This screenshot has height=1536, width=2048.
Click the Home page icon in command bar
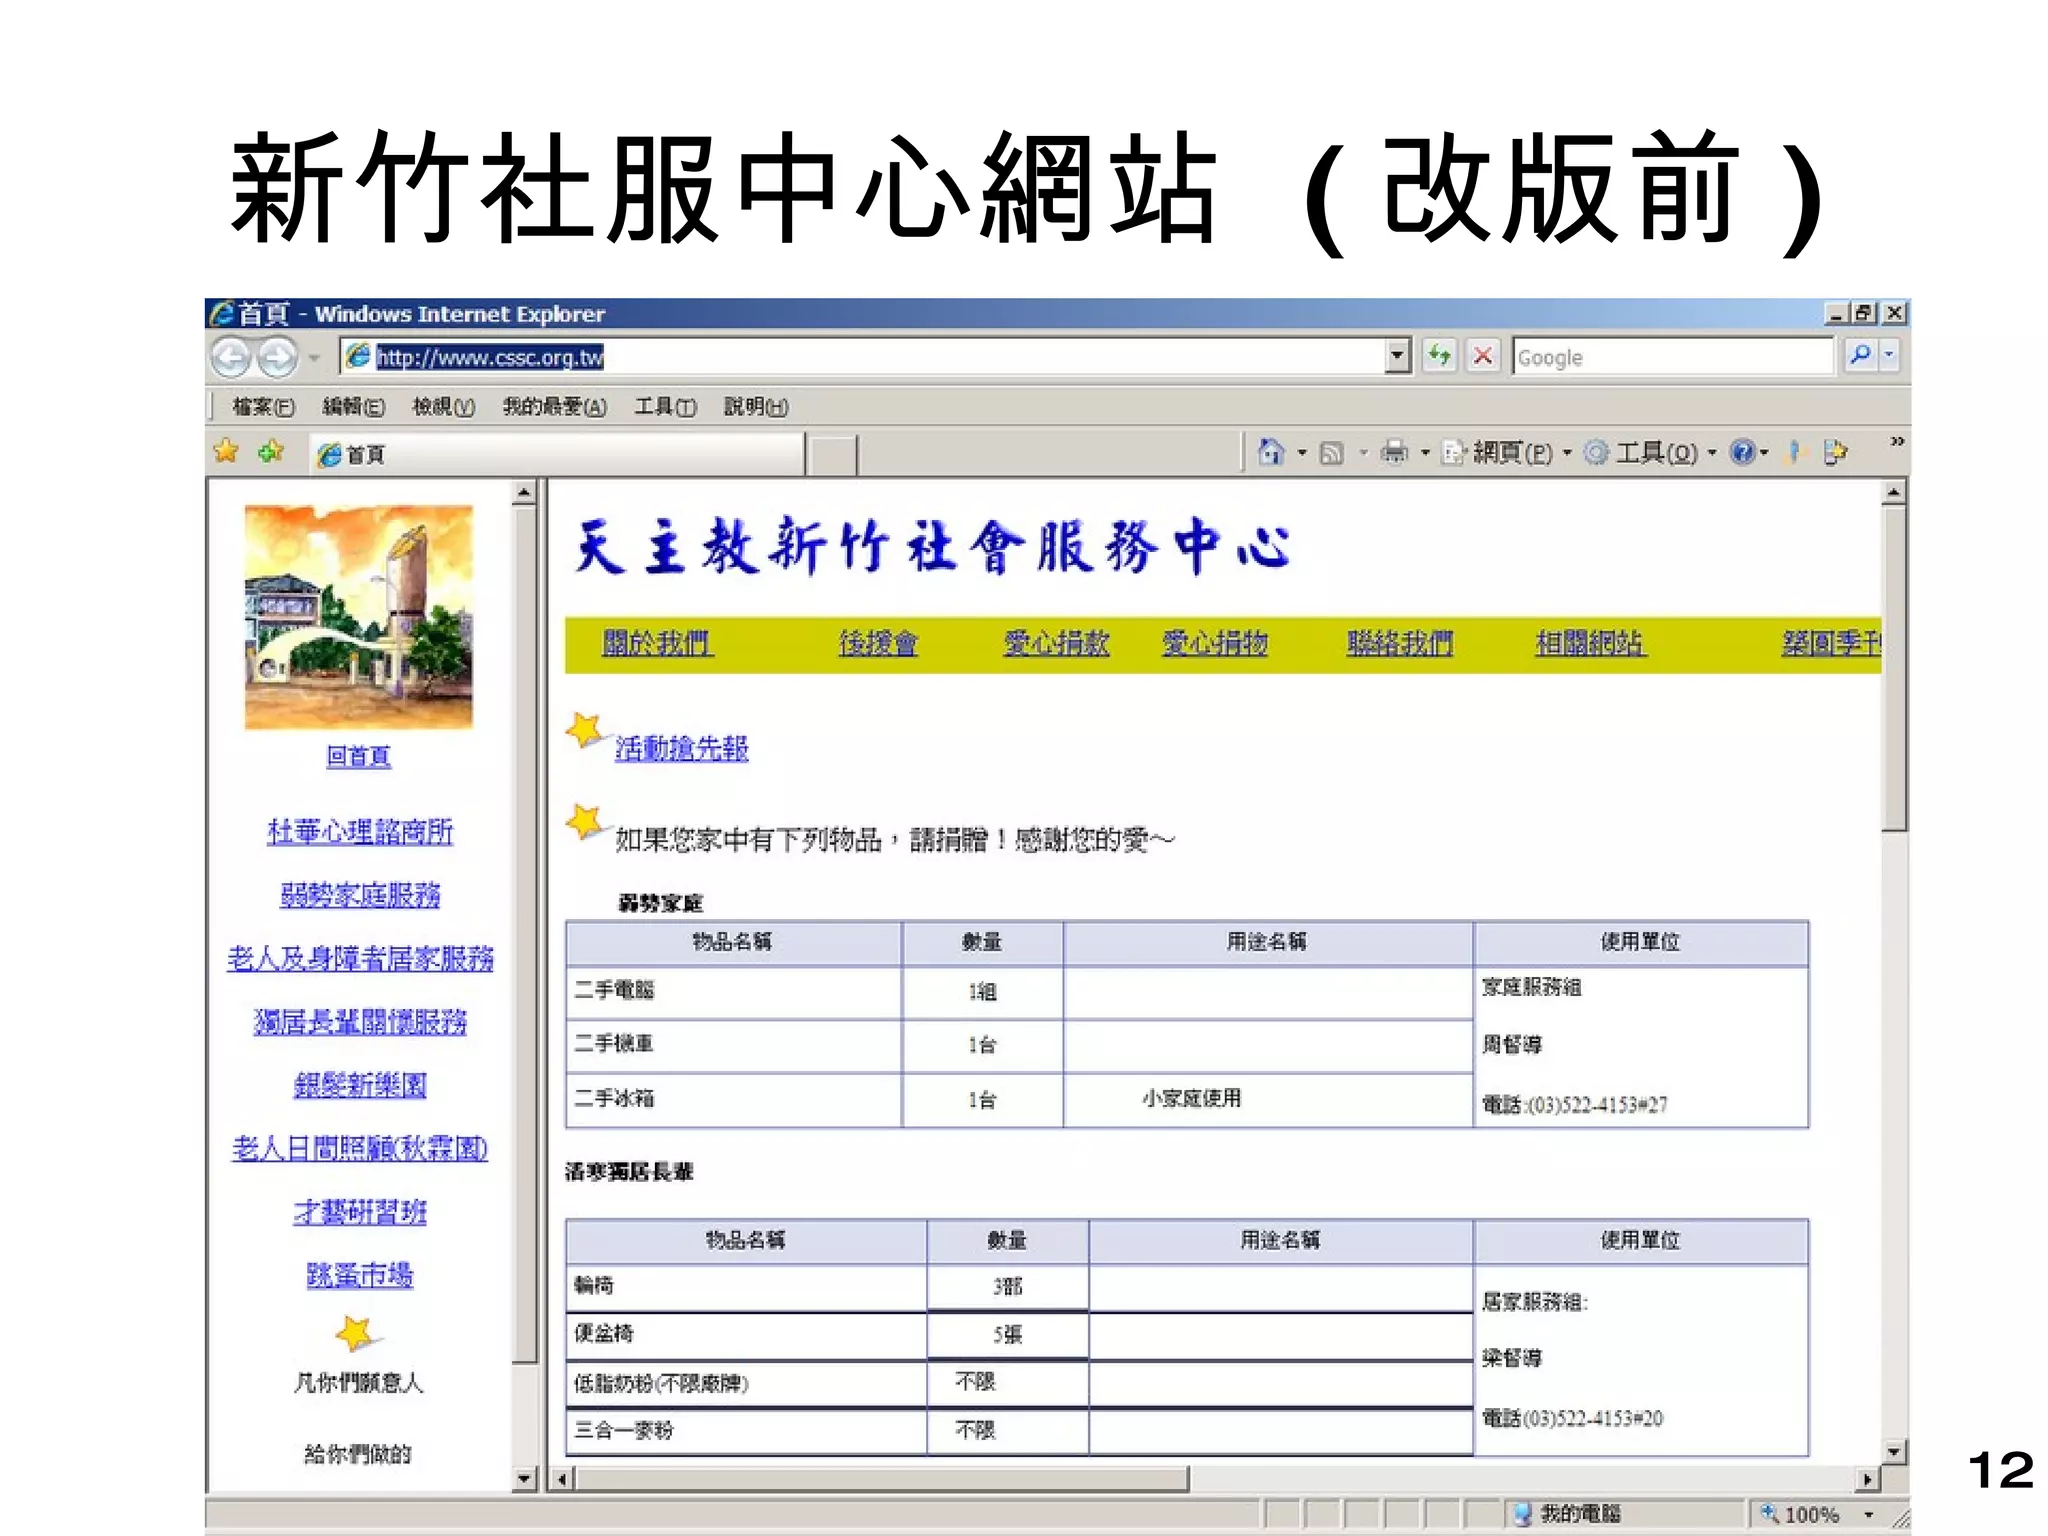click(x=1271, y=452)
